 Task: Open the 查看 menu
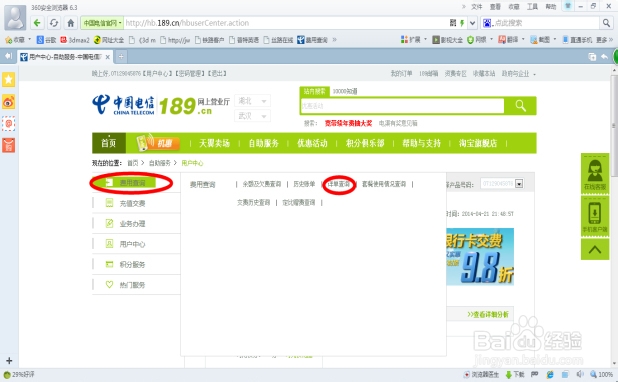click(x=495, y=7)
